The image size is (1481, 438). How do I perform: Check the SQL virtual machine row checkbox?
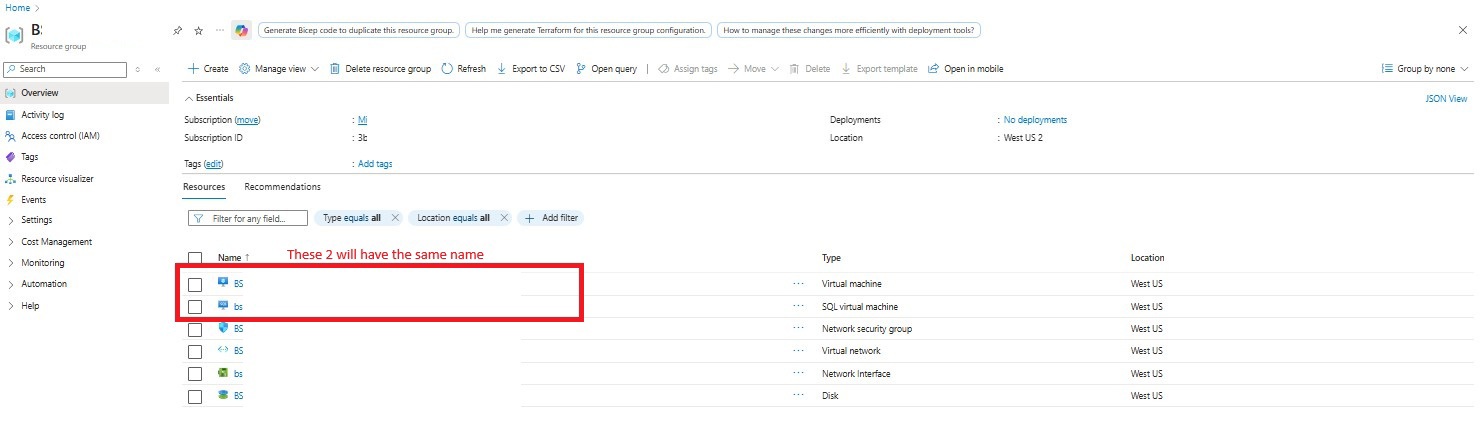195,306
